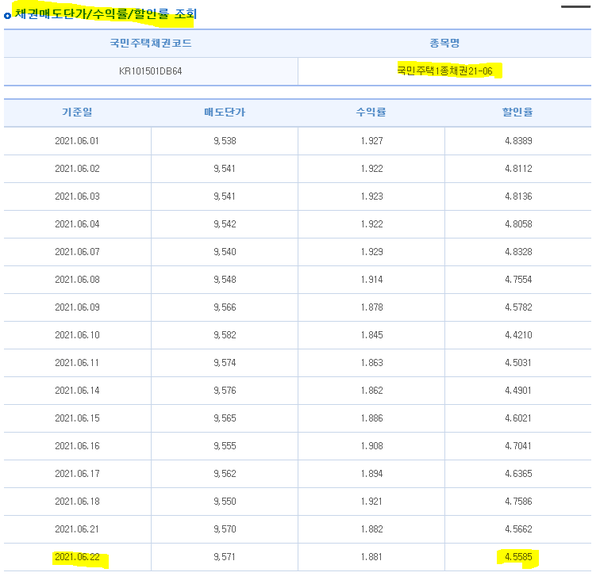Select yield value 1.908
This screenshot has height=580, width=600.
372,446
